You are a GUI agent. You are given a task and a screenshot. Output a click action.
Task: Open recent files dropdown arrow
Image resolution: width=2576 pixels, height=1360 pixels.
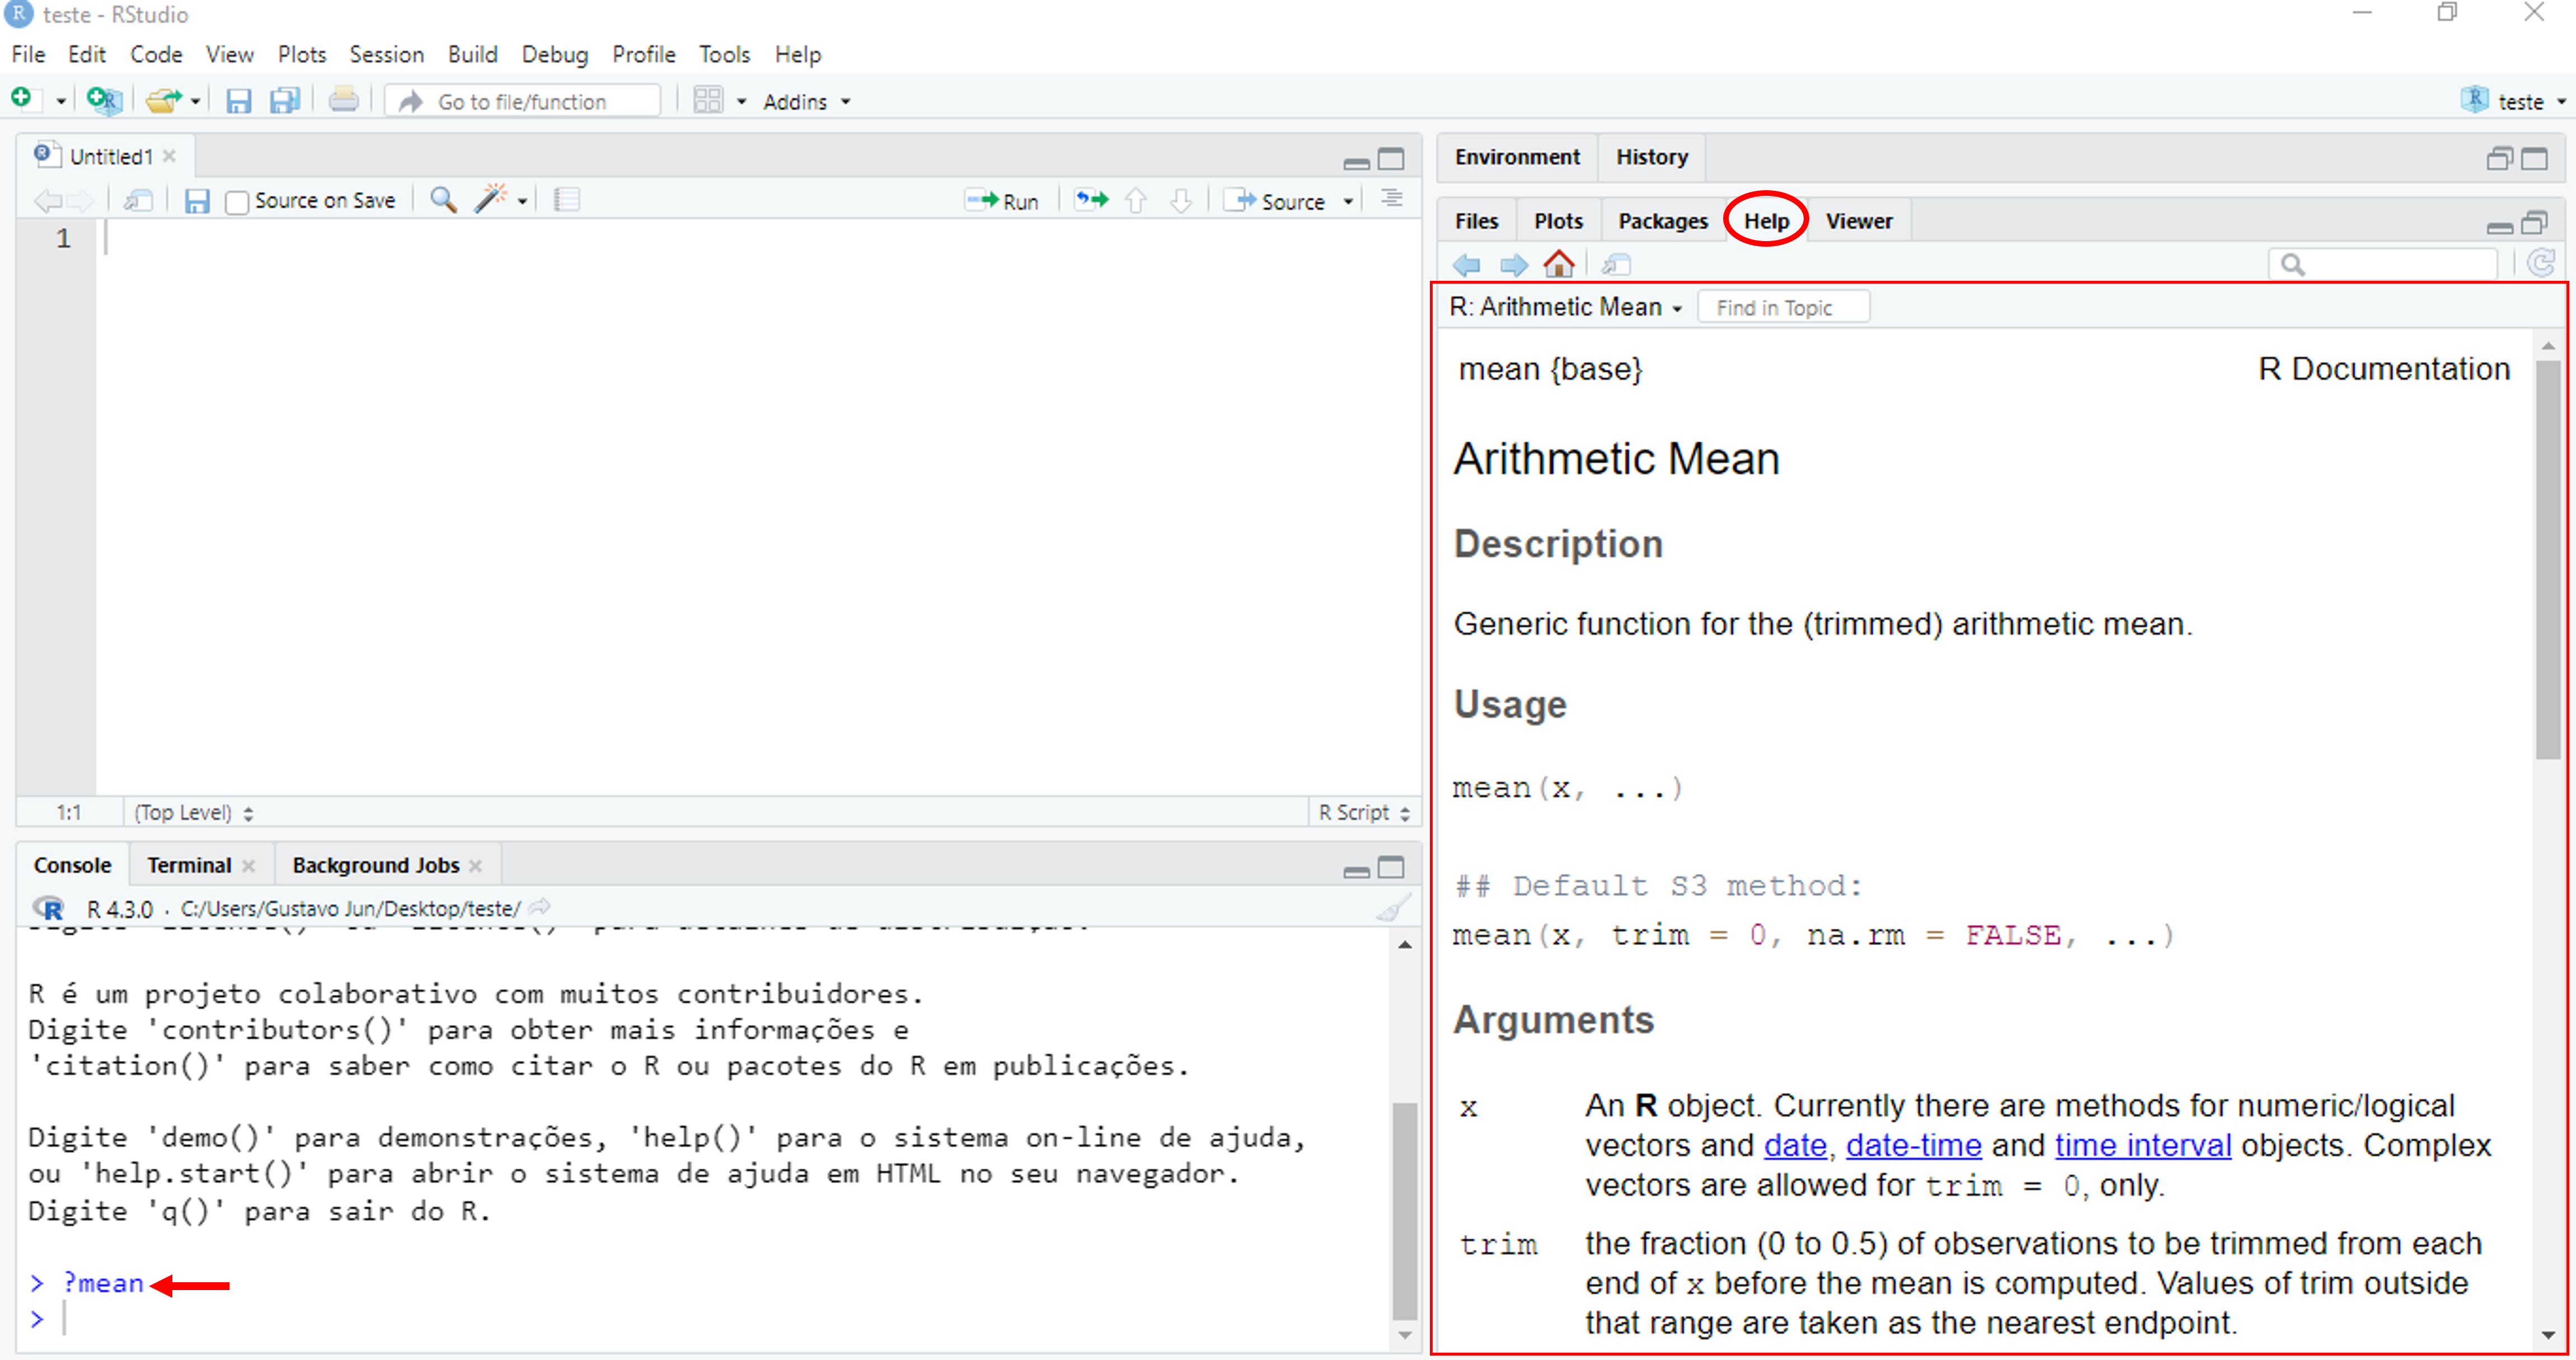click(195, 101)
